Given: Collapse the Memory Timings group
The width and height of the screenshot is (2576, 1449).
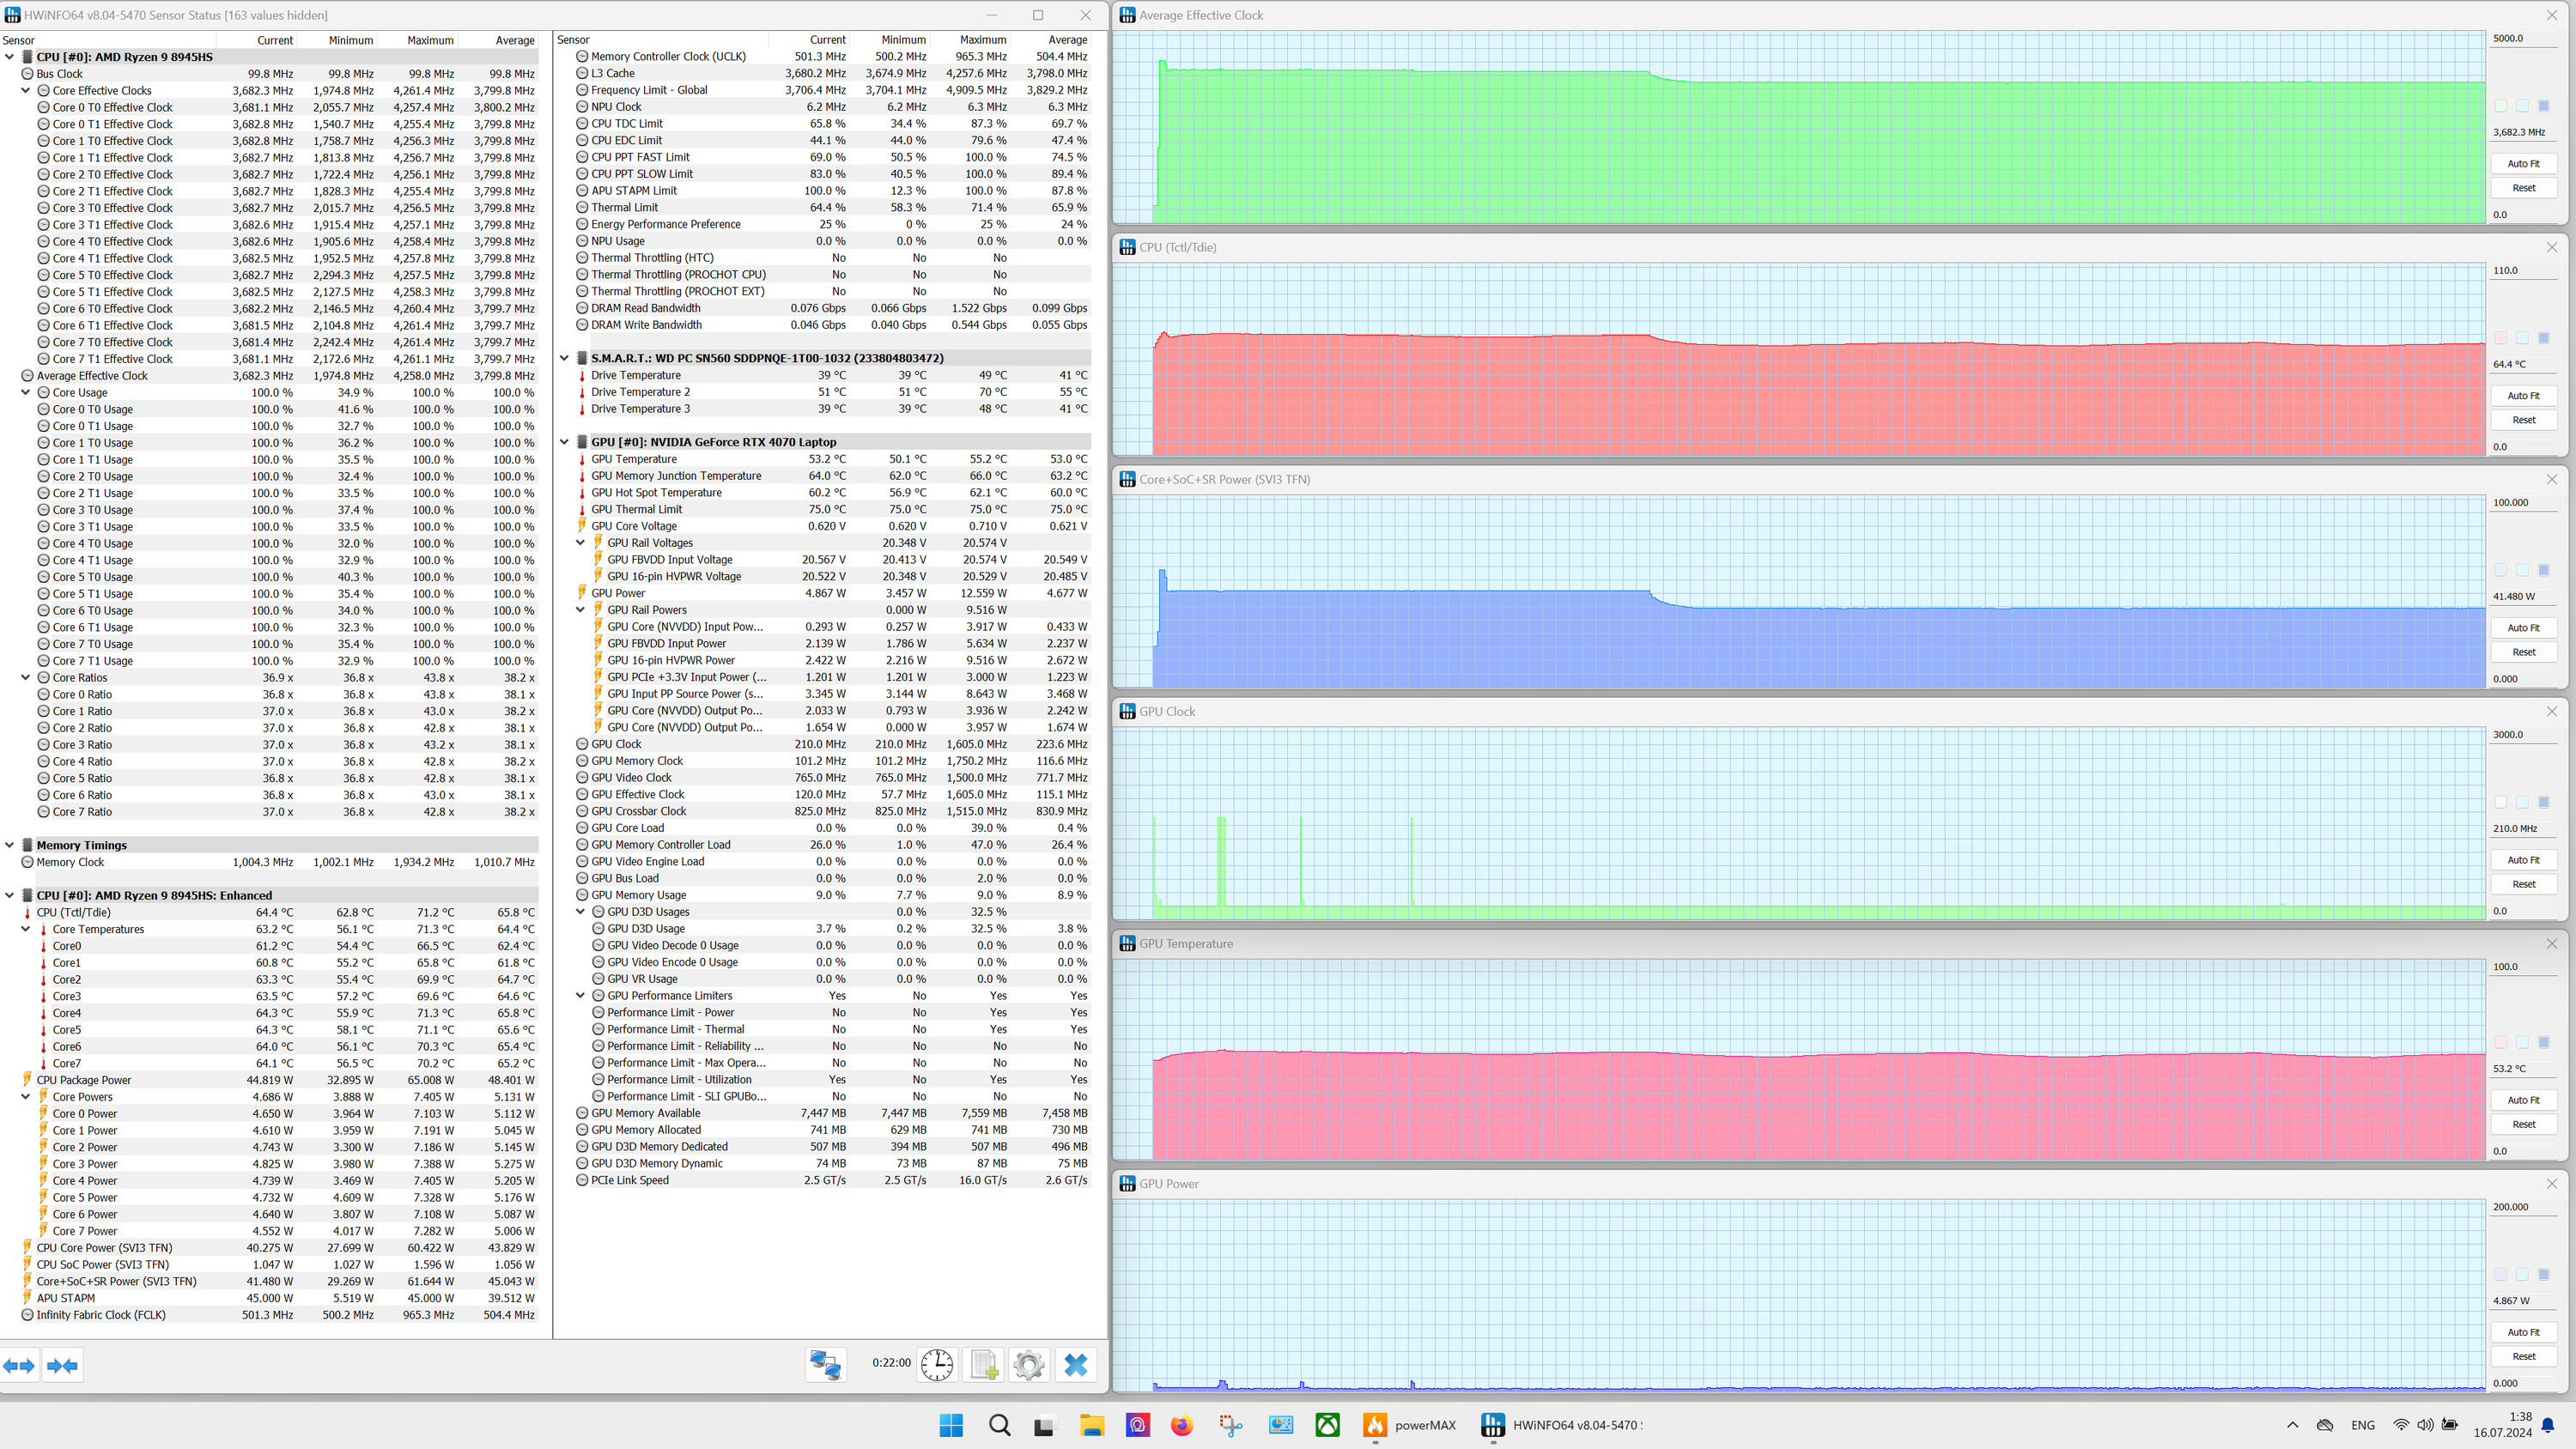Looking at the screenshot, I should [x=10, y=845].
